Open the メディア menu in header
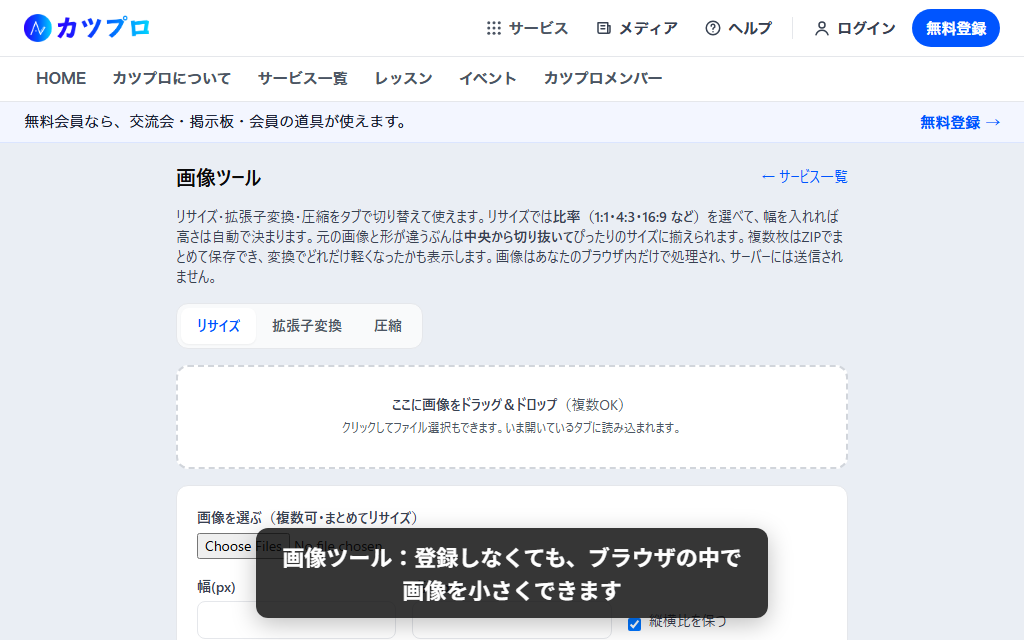The image size is (1024, 640). [637, 28]
